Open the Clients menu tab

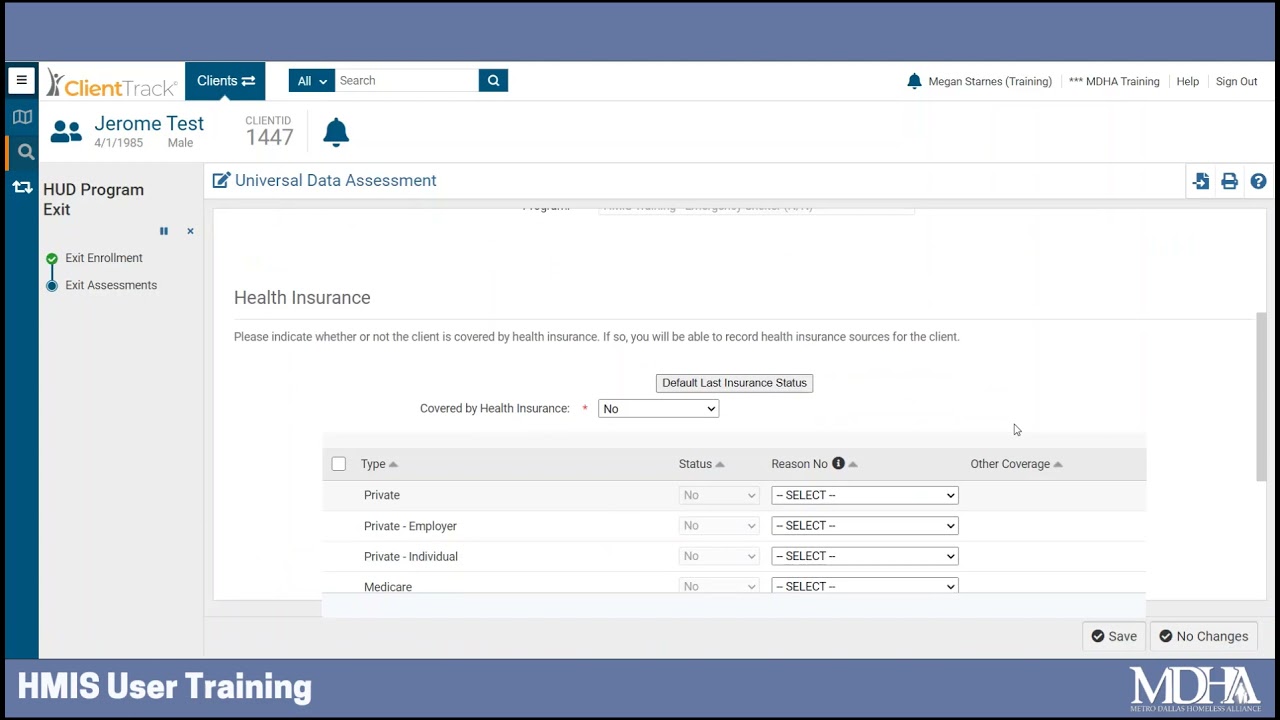225,81
